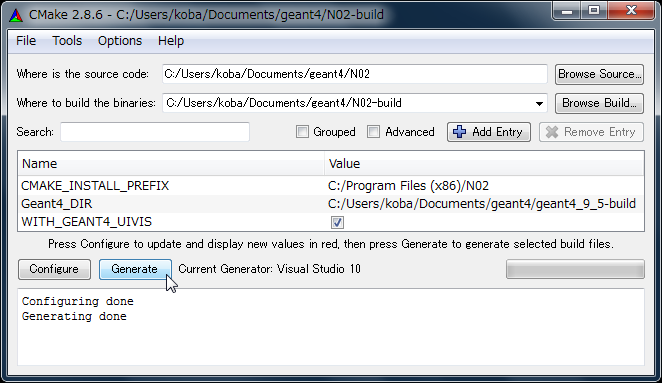662x383 pixels.
Task: Select the Geant4_DIR entry name
Action: (x=57, y=204)
